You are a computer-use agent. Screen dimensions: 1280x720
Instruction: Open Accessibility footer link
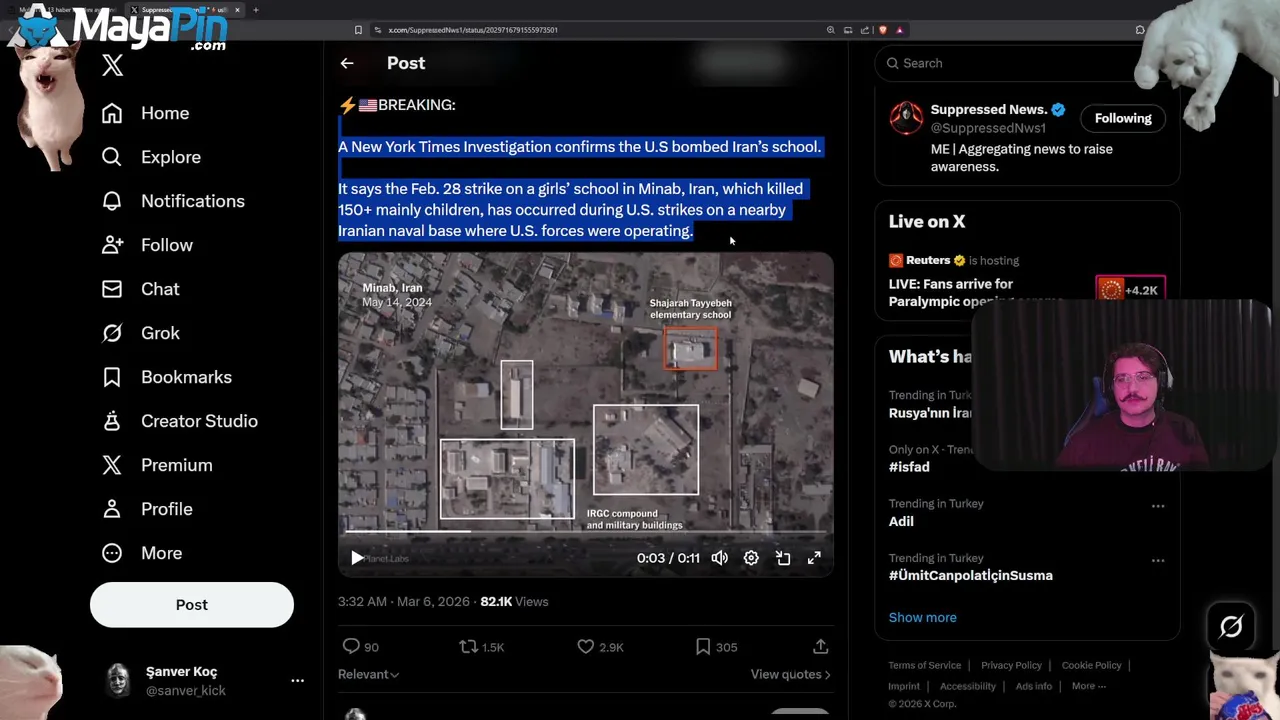pos(968,686)
